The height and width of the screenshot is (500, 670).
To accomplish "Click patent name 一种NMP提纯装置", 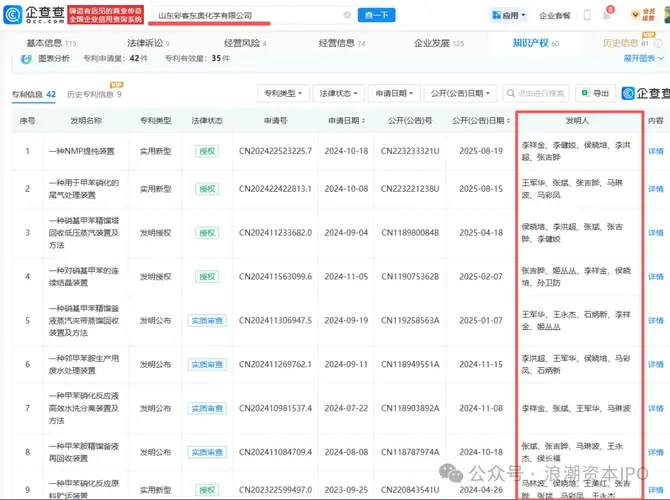I will click(82, 151).
